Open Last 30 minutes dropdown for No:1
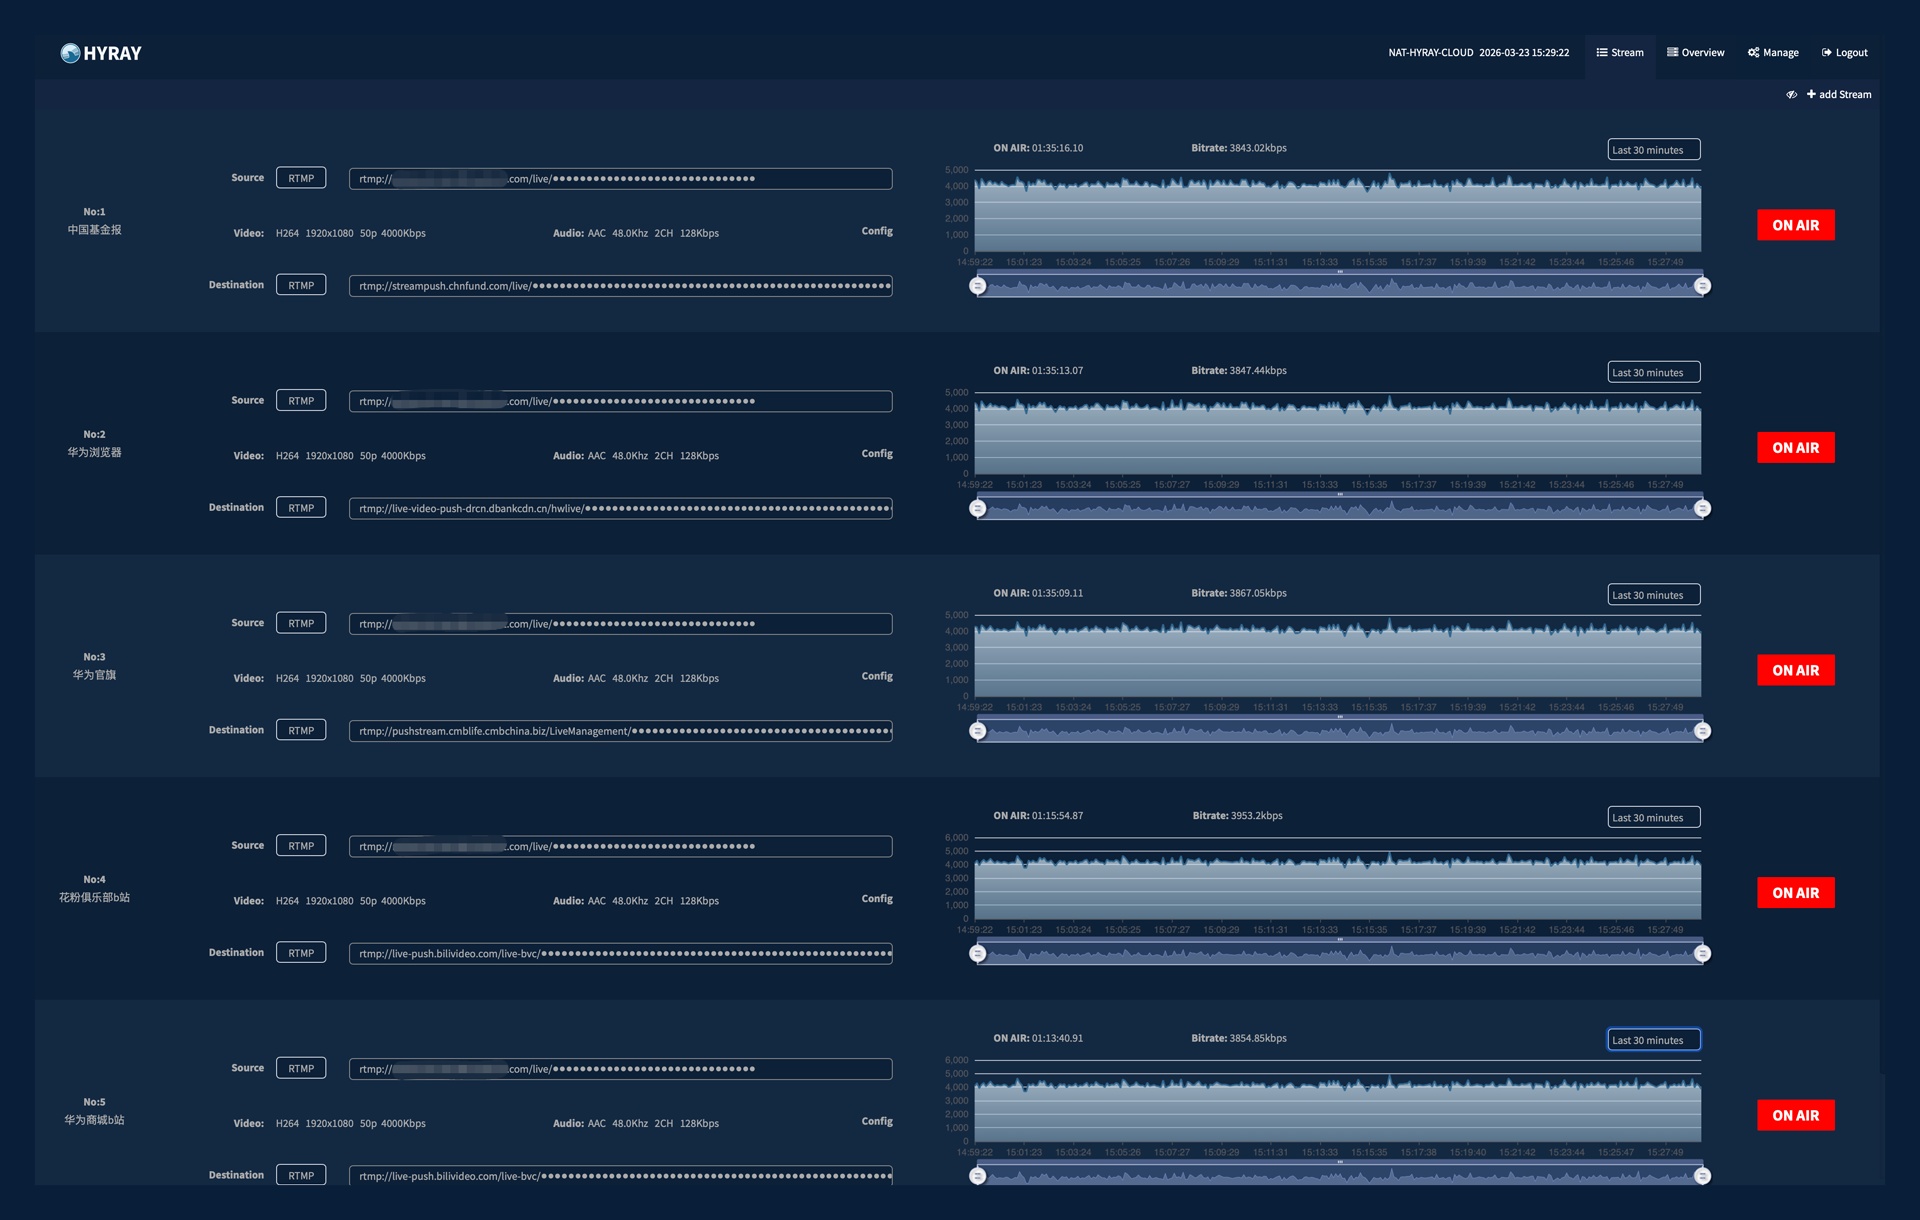Viewport: 1920px width, 1220px height. click(x=1653, y=150)
